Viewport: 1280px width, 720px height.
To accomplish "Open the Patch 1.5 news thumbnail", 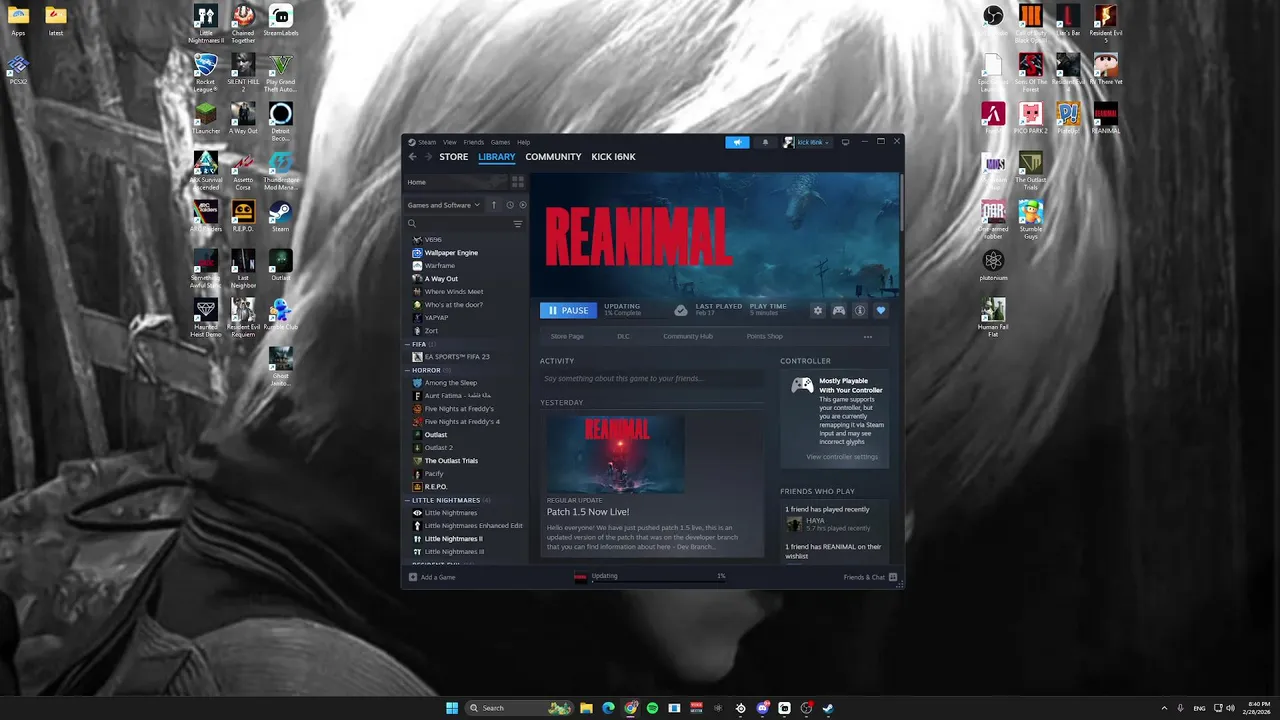I will point(616,455).
